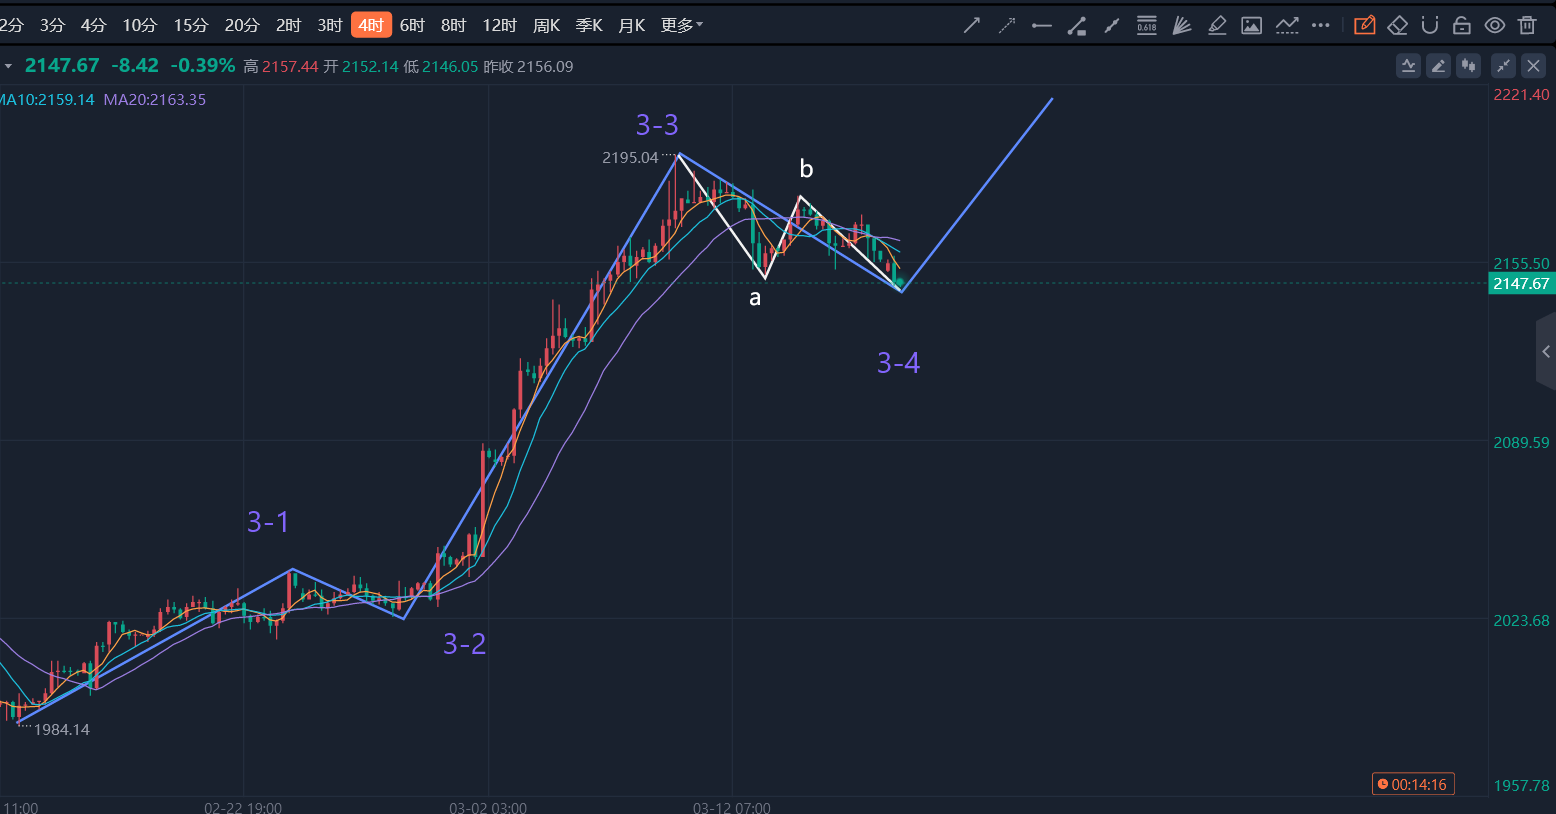Select the 15分 timeframe tab
The width and height of the screenshot is (1556, 814).
[x=191, y=24]
